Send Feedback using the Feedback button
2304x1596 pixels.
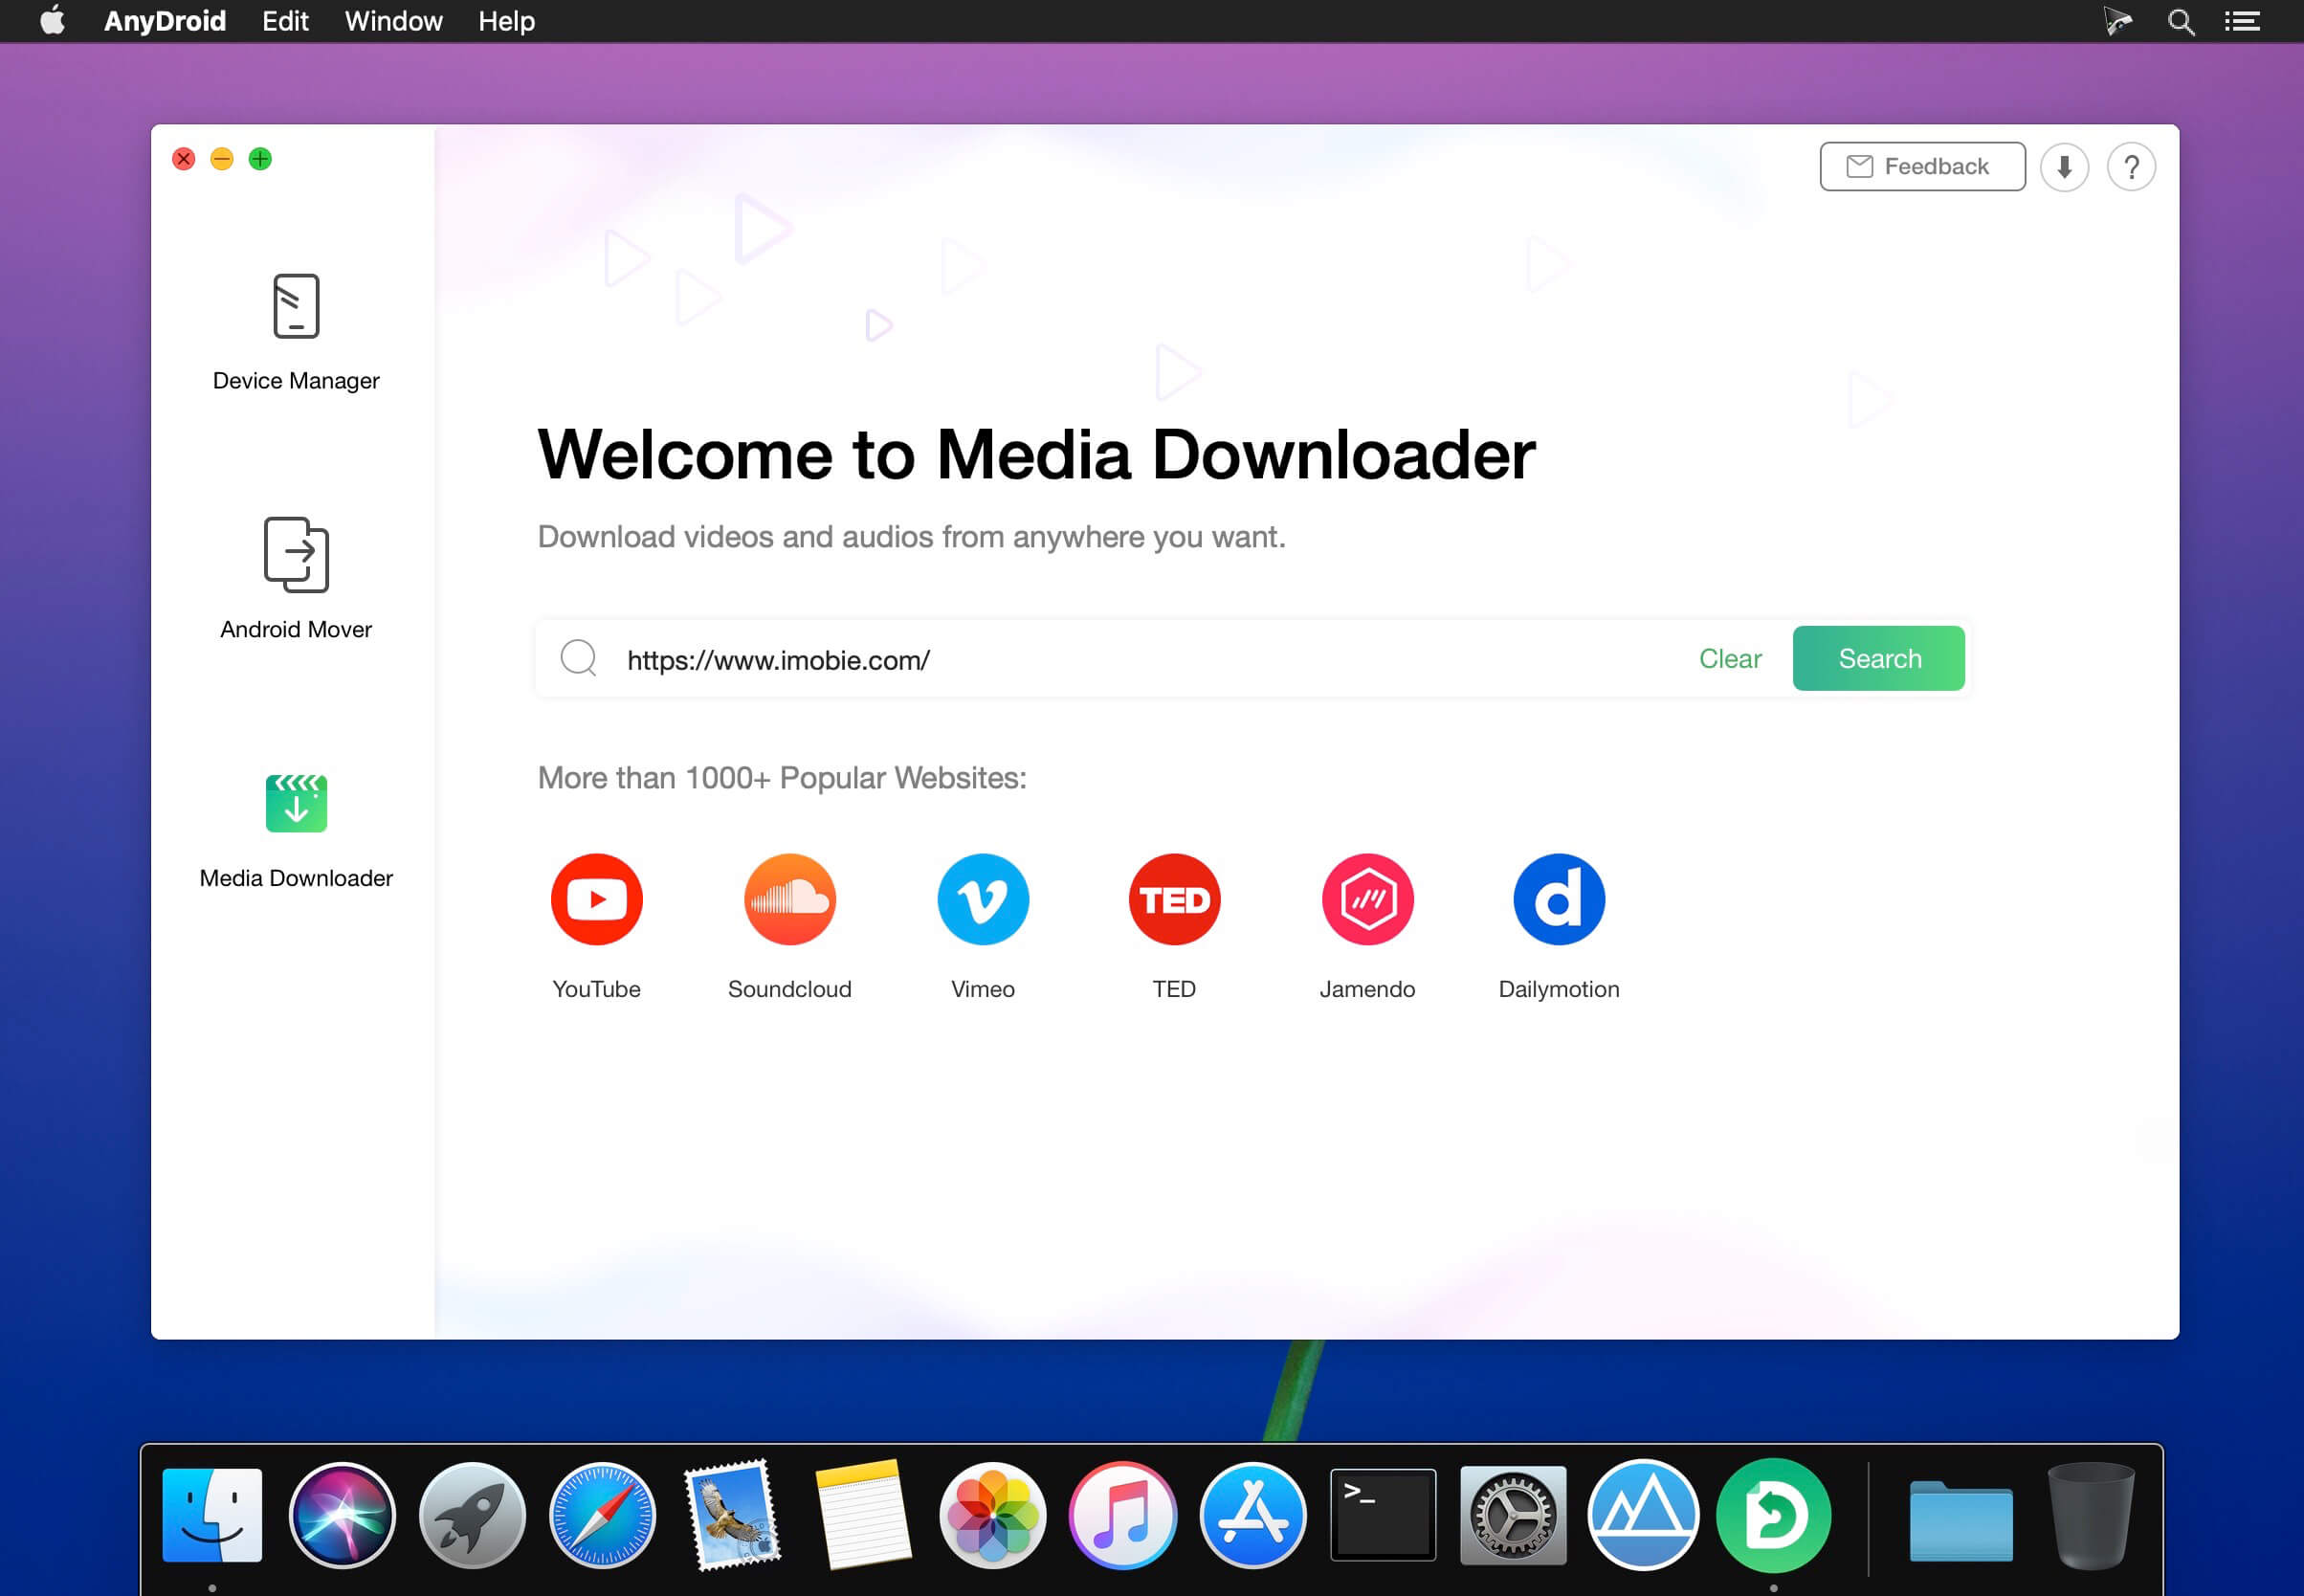point(1921,166)
